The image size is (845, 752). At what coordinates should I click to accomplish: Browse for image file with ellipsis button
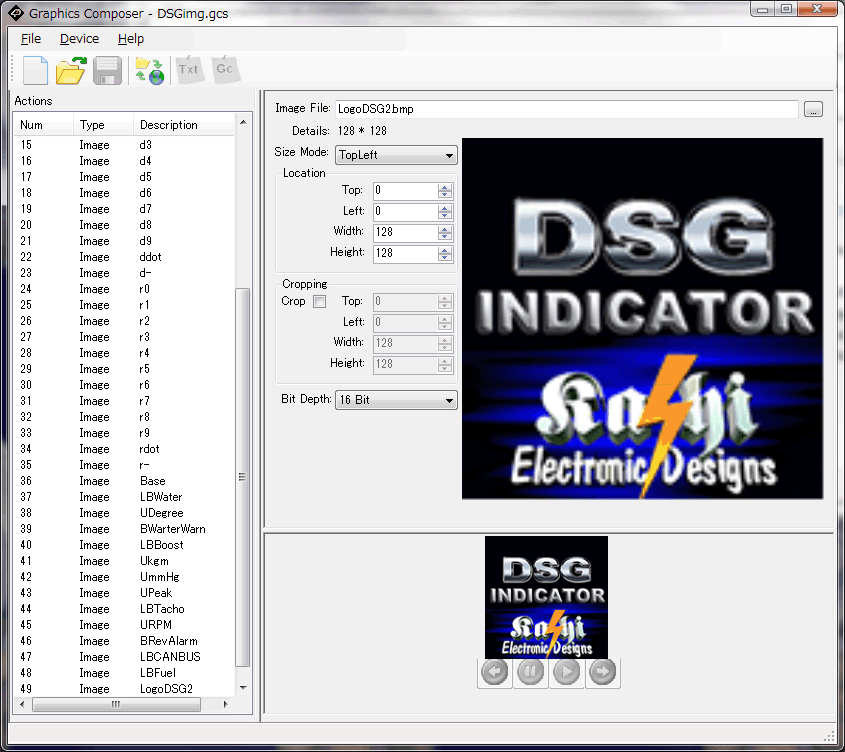(813, 109)
